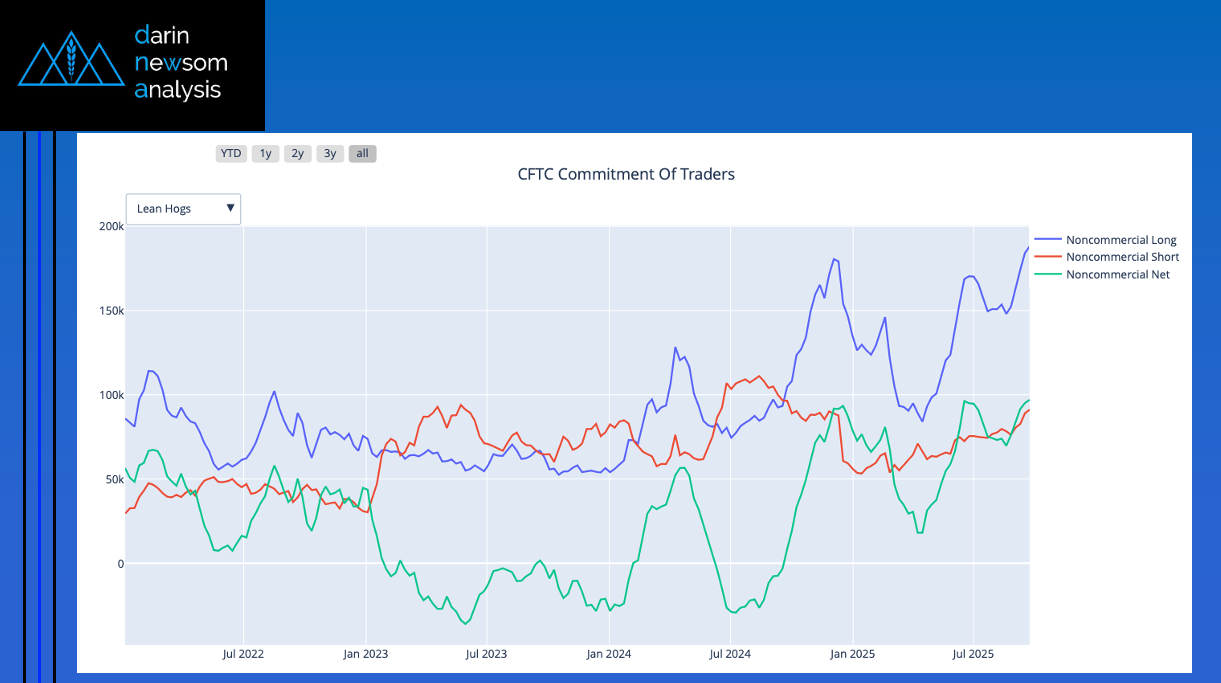This screenshot has width=1221, height=683.
Task: Click the blue line legend marker
Action: pos(1048,240)
